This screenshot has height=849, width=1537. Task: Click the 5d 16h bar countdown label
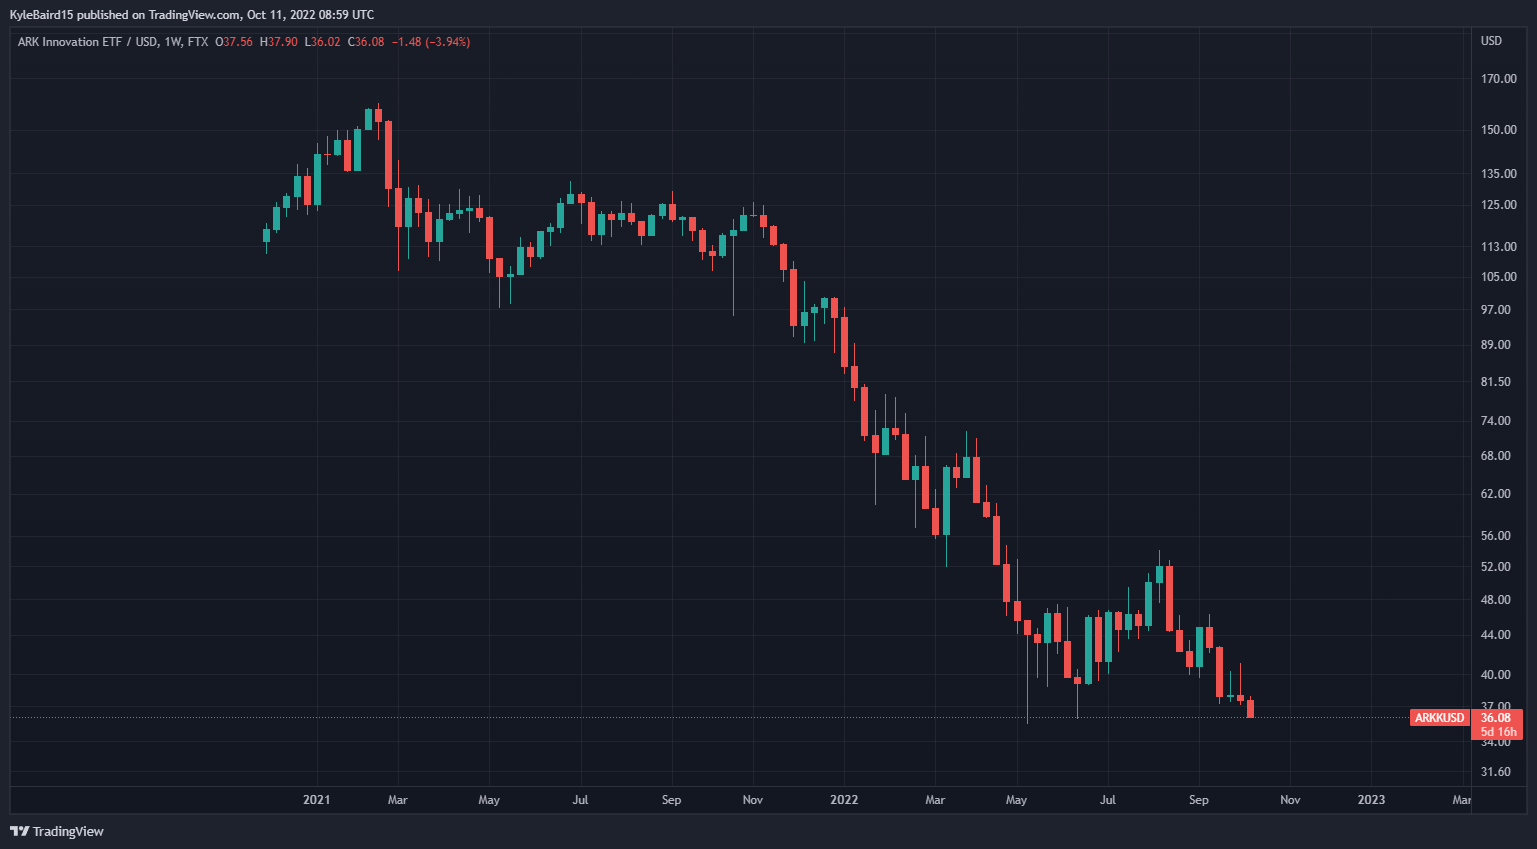tap(1498, 732)
